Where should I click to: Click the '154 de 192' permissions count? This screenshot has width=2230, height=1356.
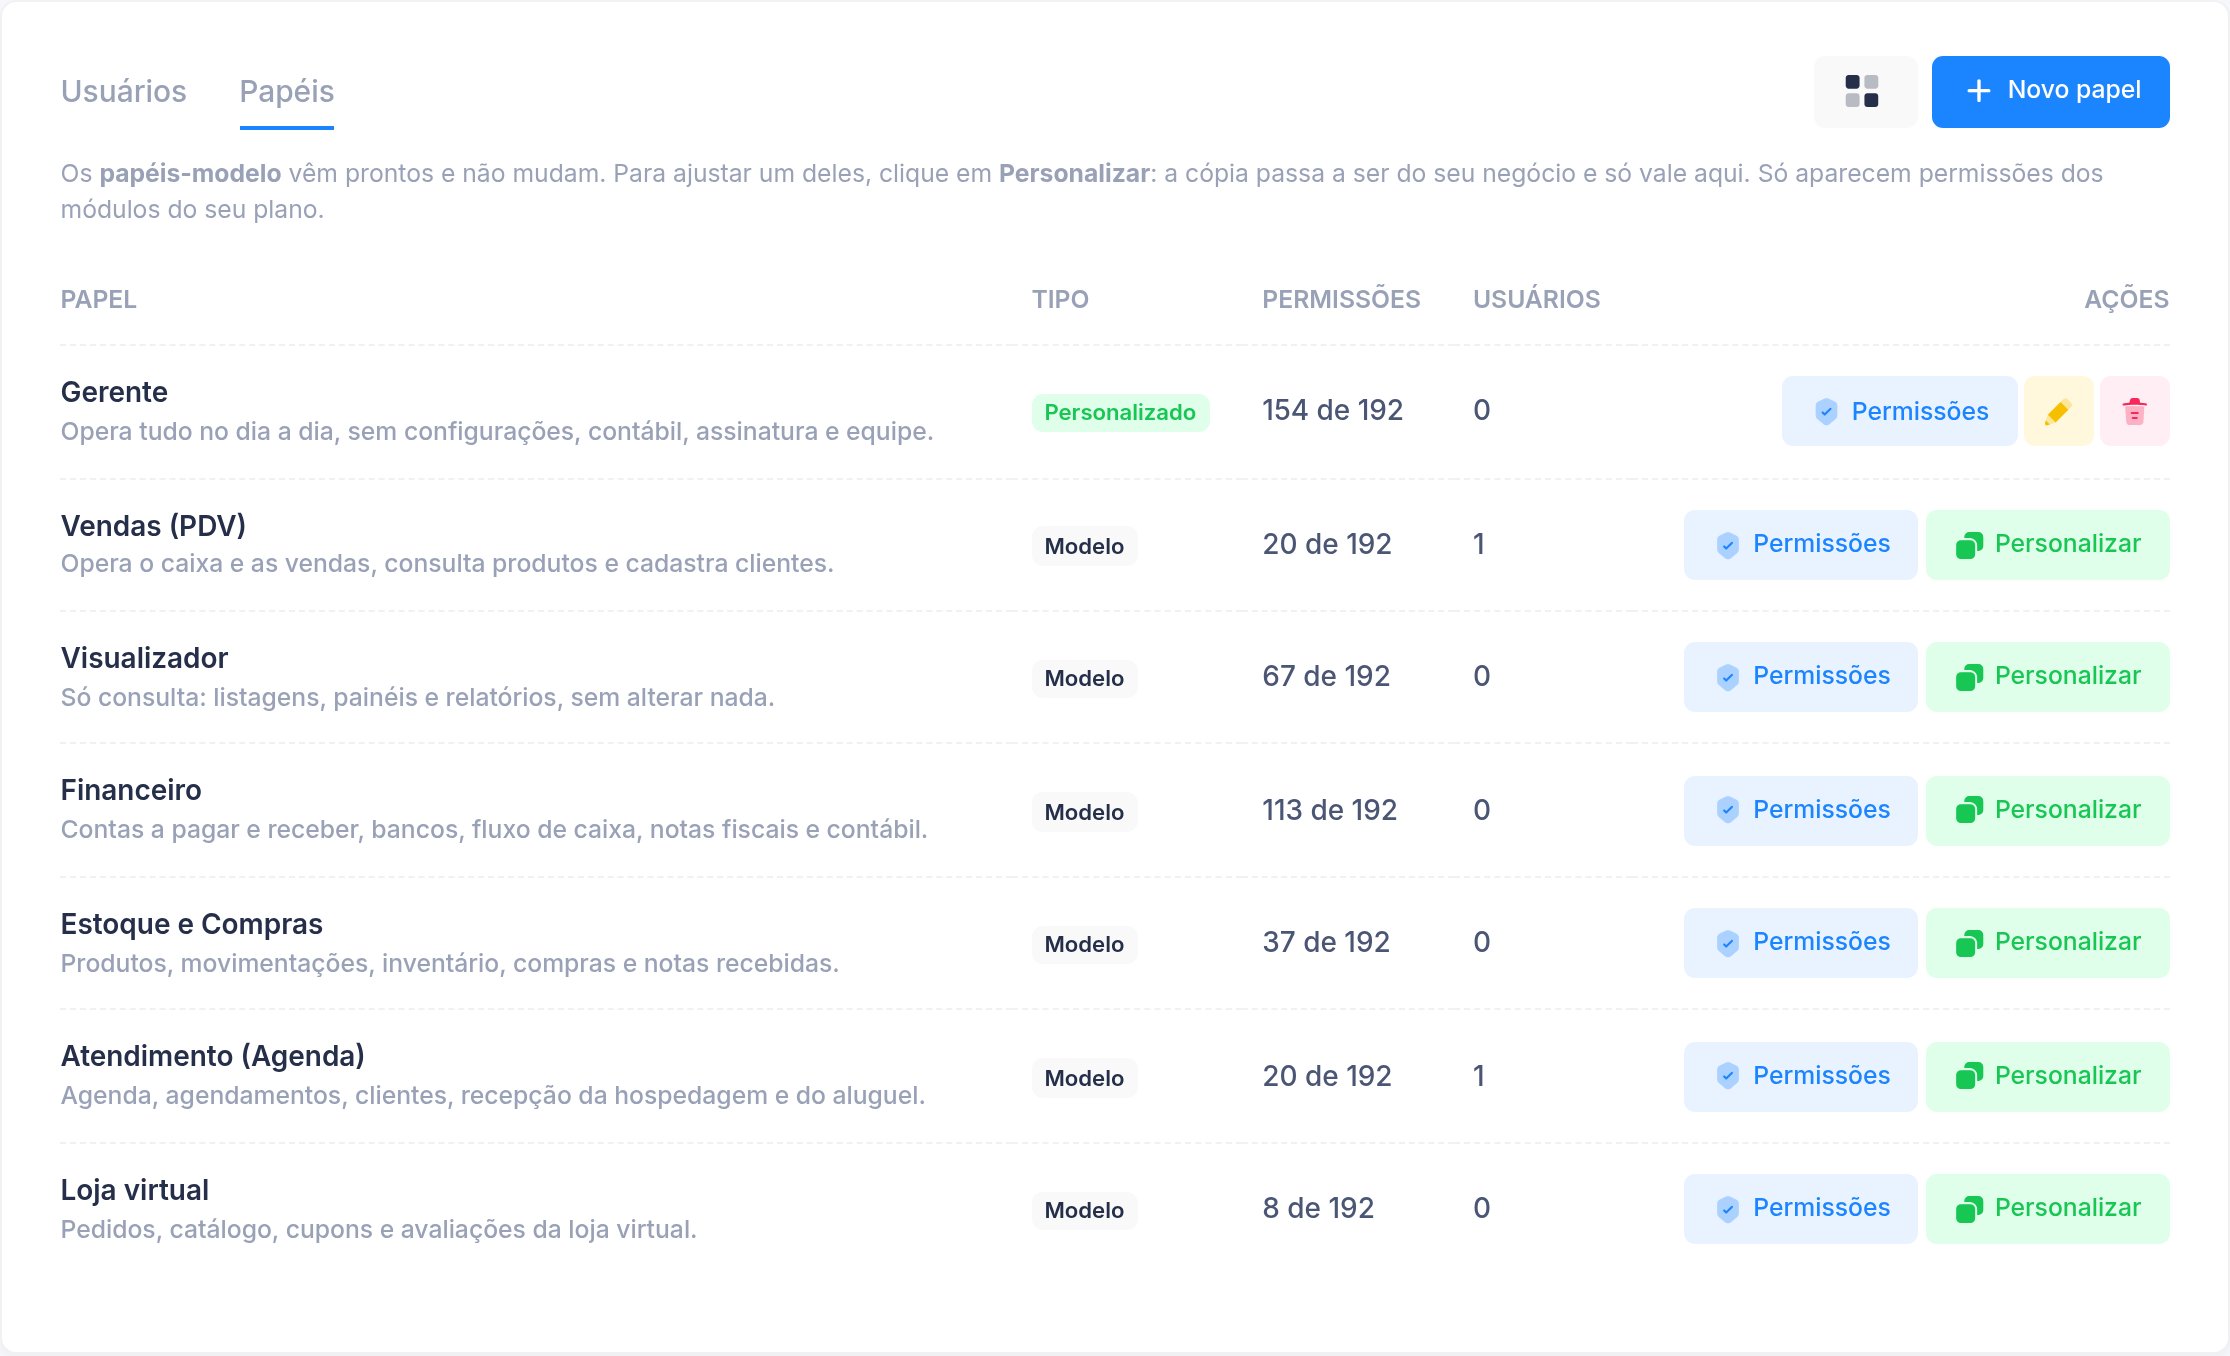1332,410
